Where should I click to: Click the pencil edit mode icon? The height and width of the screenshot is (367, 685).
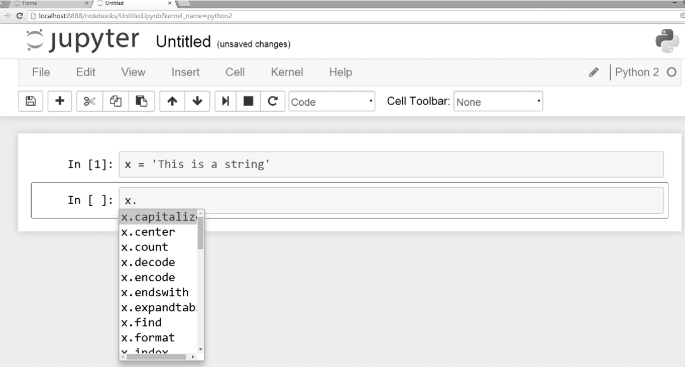(x=593, y=72)
